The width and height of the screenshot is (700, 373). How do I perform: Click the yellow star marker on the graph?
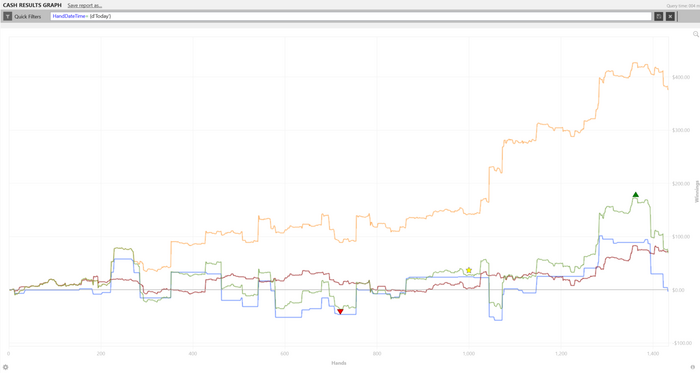click(469, 270)
